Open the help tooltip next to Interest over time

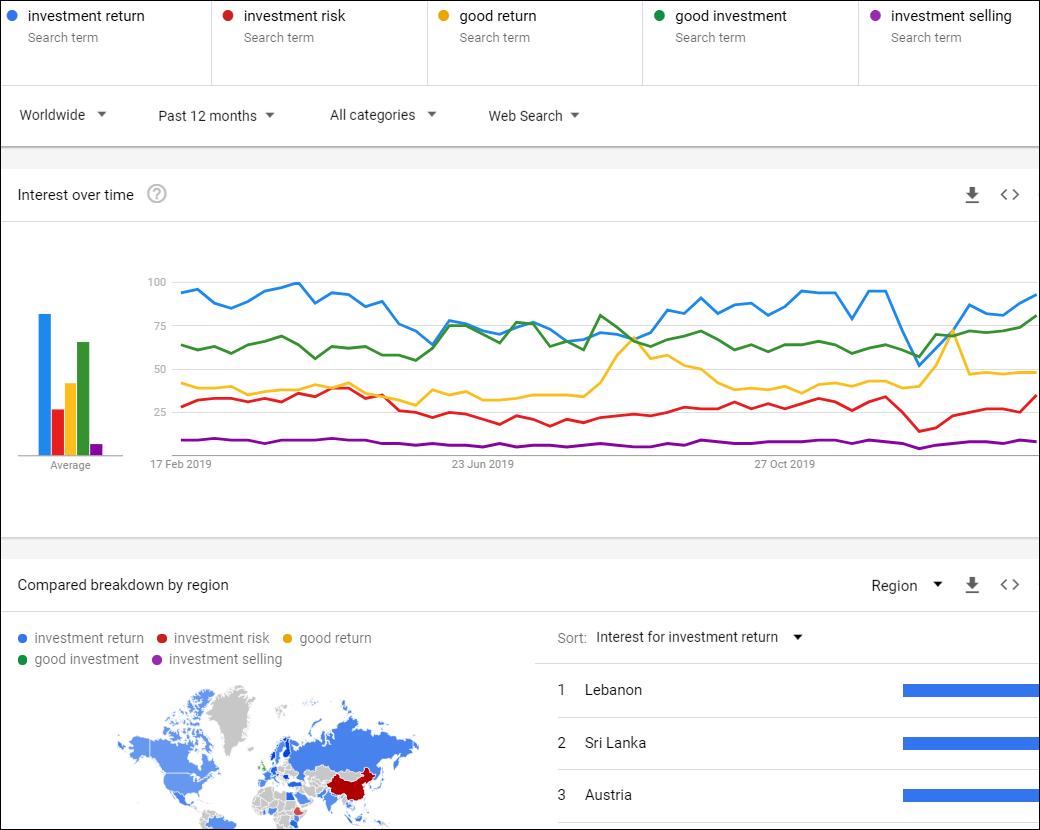(156, 194)
